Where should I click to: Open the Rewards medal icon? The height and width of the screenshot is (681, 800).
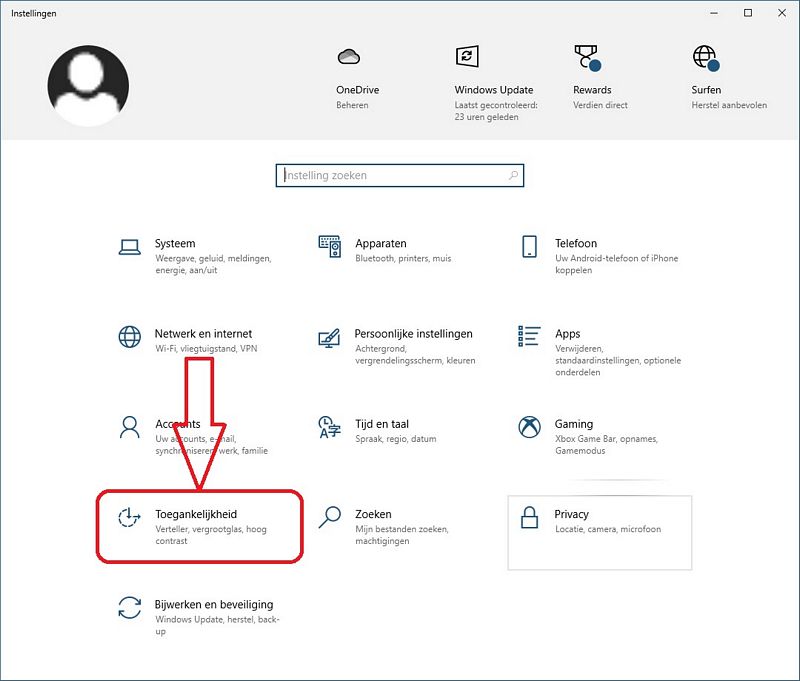pos(587,57)
